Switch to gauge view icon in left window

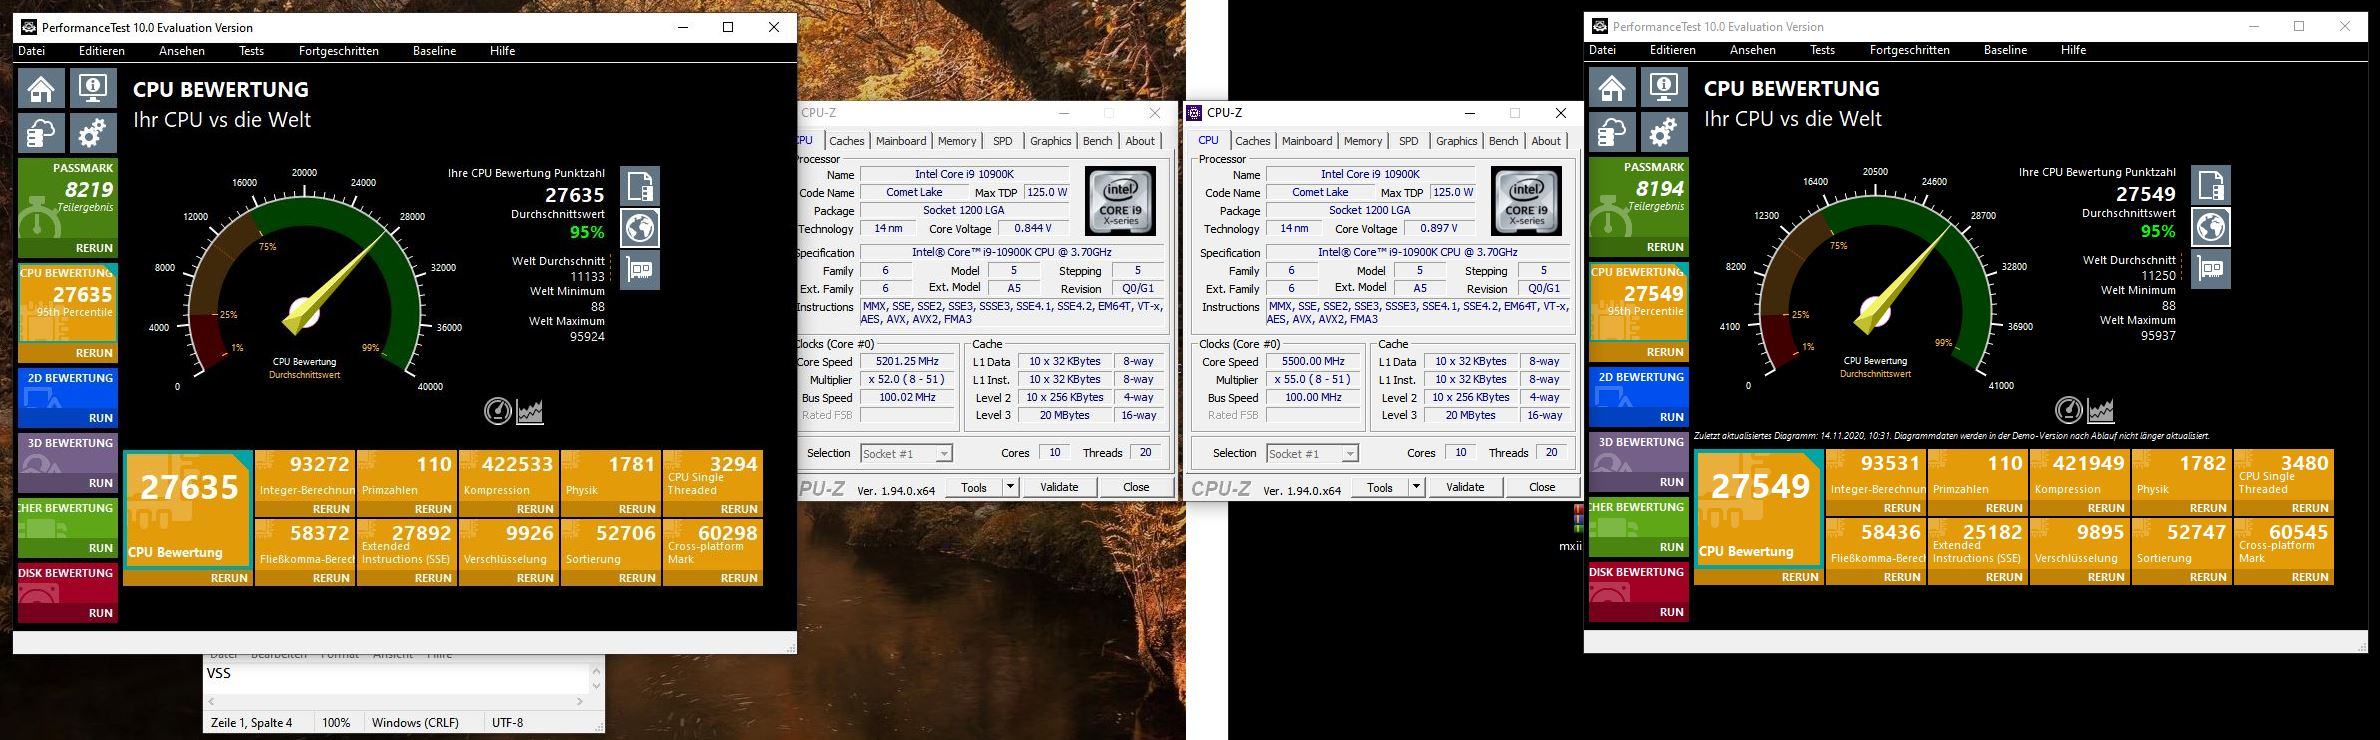click(497, 411)
